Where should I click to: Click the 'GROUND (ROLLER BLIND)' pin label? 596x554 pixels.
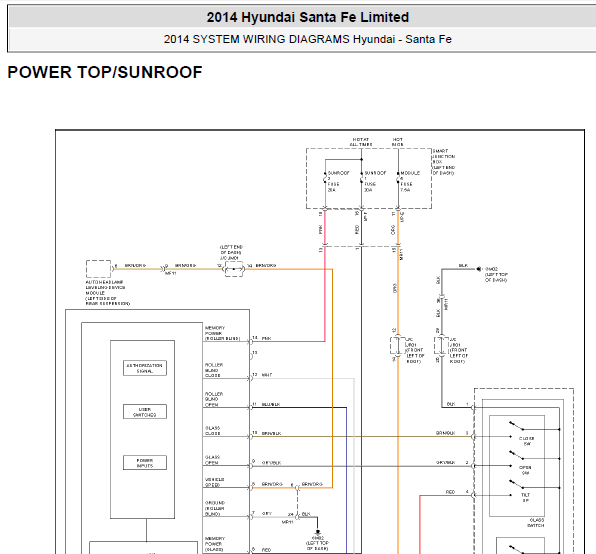point(215,508)
